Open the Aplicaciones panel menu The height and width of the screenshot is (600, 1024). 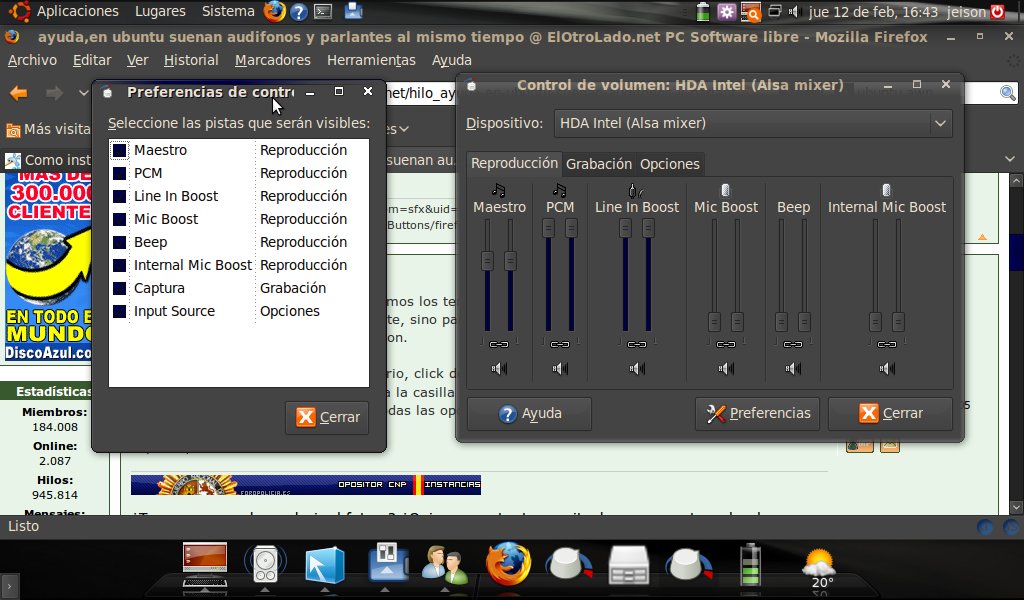pyautogui.click(x=77, y=11)
